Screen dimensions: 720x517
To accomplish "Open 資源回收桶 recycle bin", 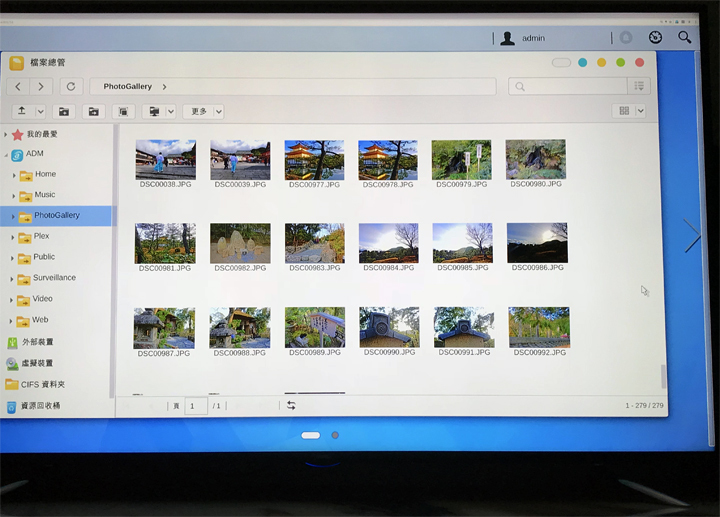I will coord(40,405).
